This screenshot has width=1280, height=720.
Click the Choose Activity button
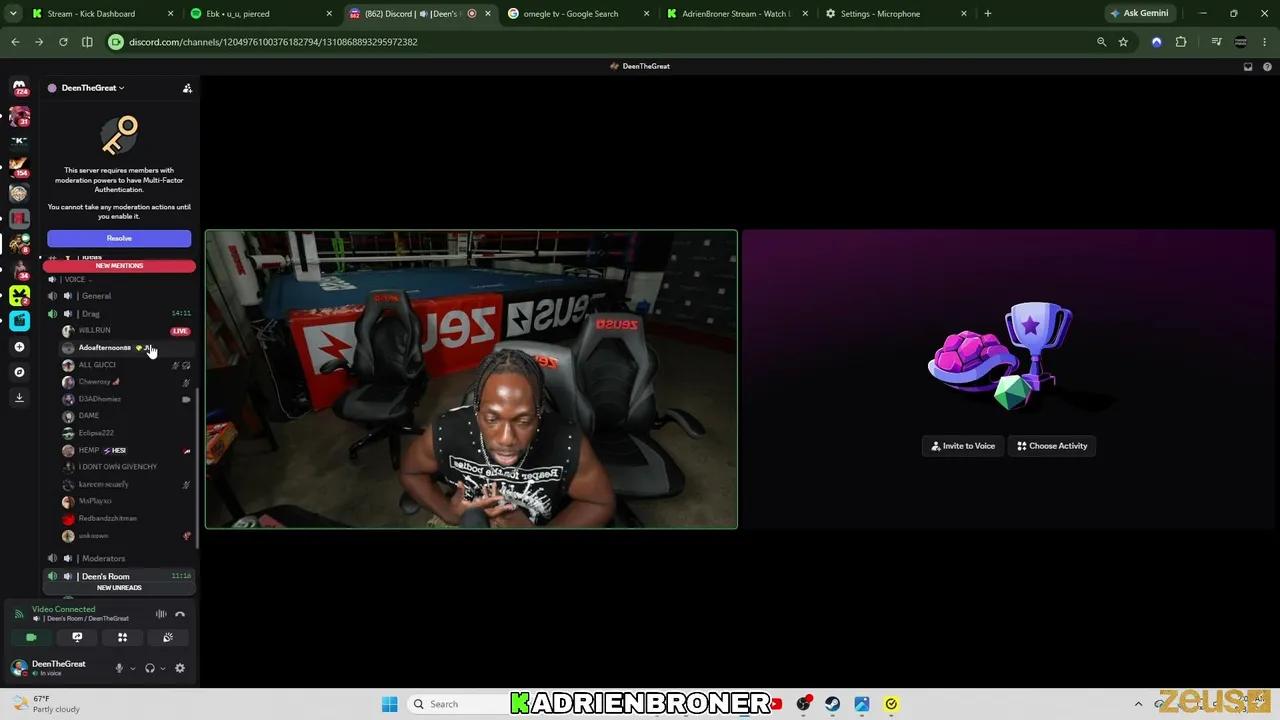click(x=1052, y=446)
